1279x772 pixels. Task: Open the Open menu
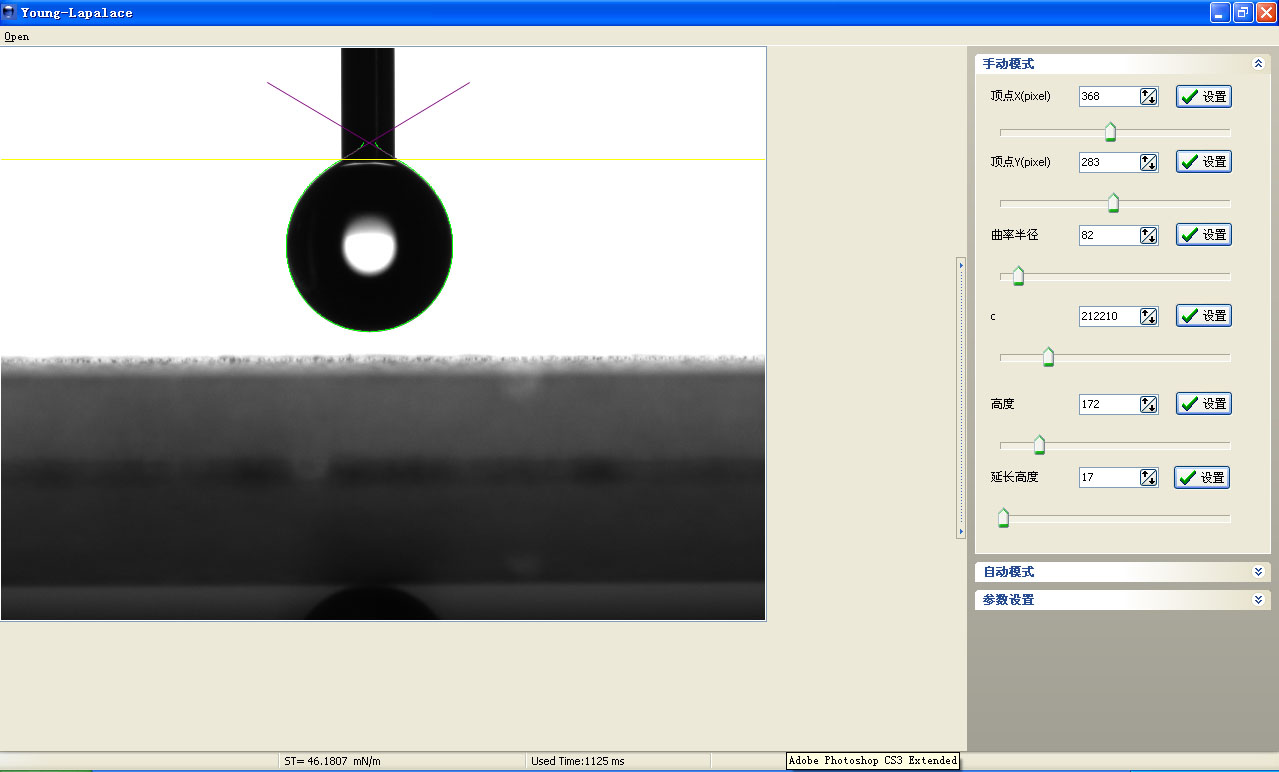[16, 37]
